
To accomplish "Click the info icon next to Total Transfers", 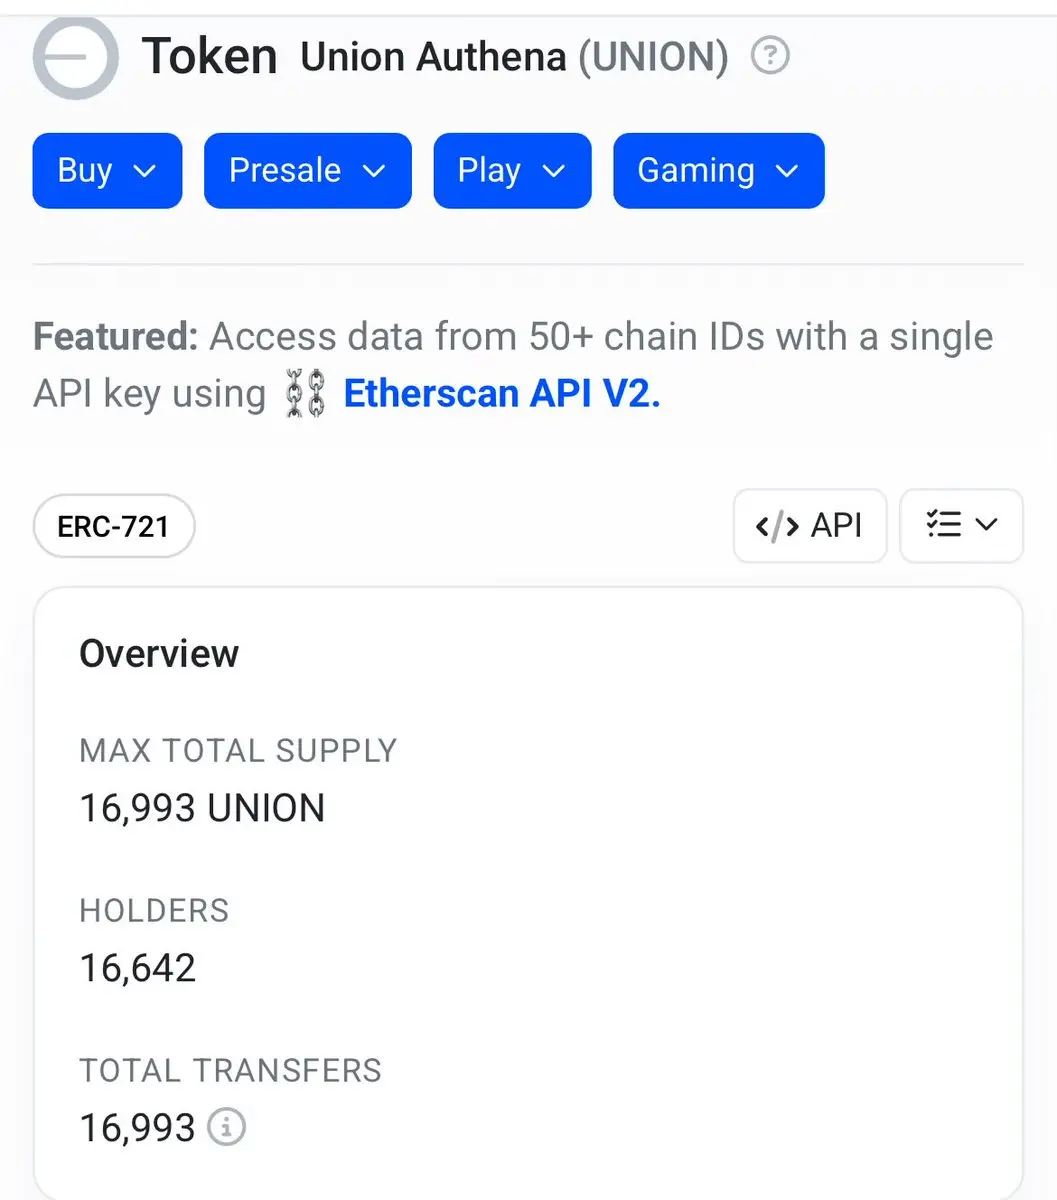I will pyautogui.click(x=226, y=1127).
